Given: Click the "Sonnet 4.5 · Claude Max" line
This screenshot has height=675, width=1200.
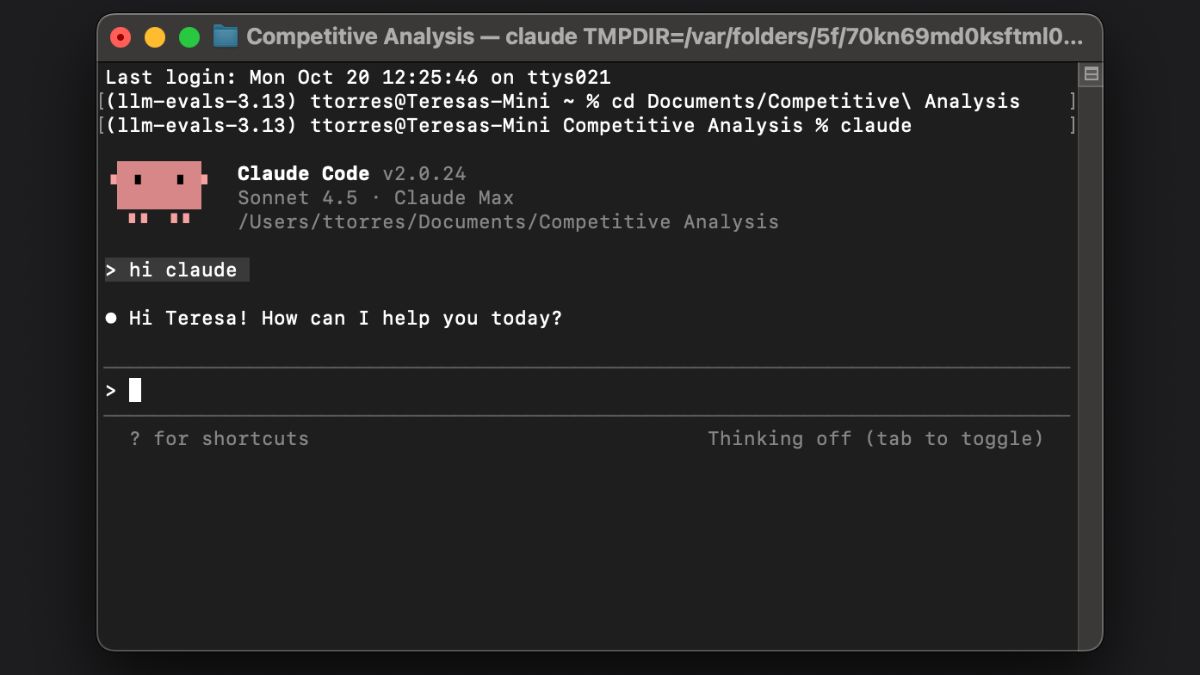Looking at the screenshot, I should [375, 198].
